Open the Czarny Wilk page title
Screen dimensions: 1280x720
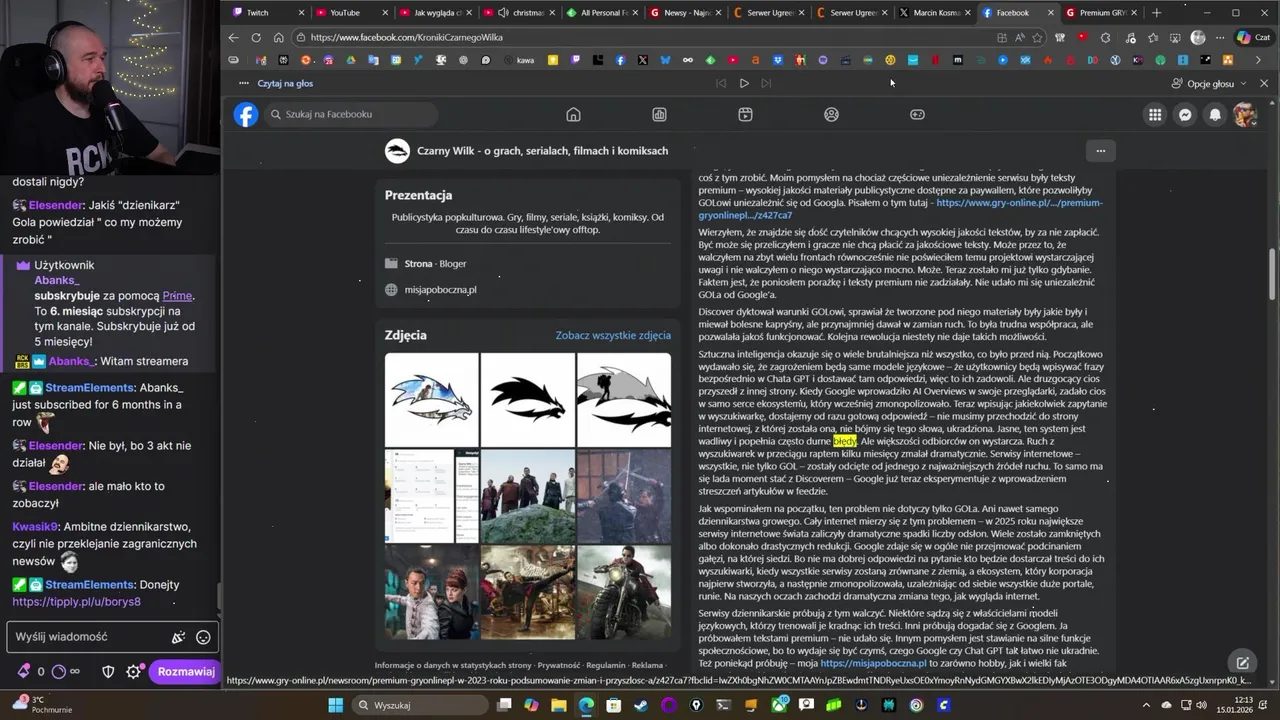click(542, 151)
